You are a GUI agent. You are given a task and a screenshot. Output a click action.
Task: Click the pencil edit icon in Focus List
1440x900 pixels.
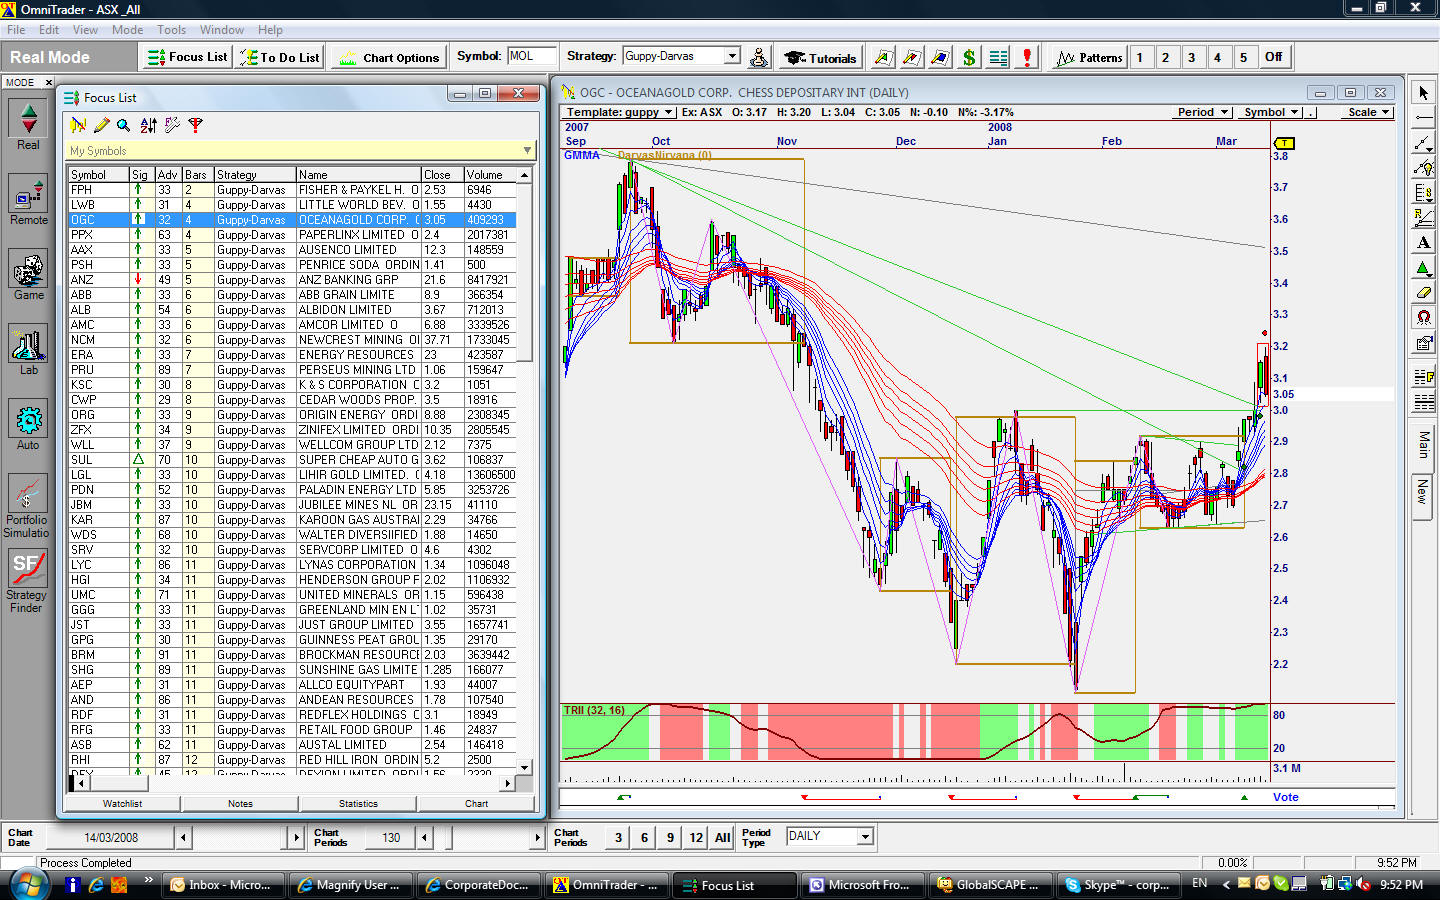101,125
